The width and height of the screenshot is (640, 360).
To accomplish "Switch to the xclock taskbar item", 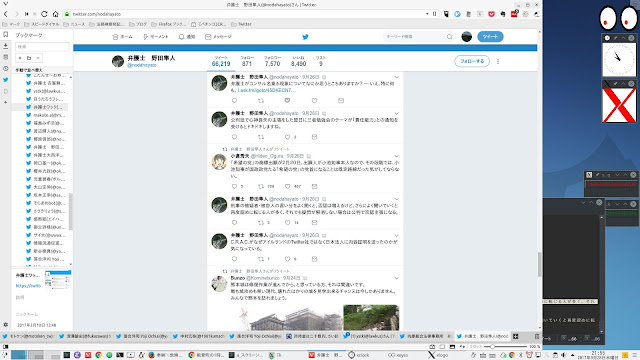I will [x=359, y=355].
